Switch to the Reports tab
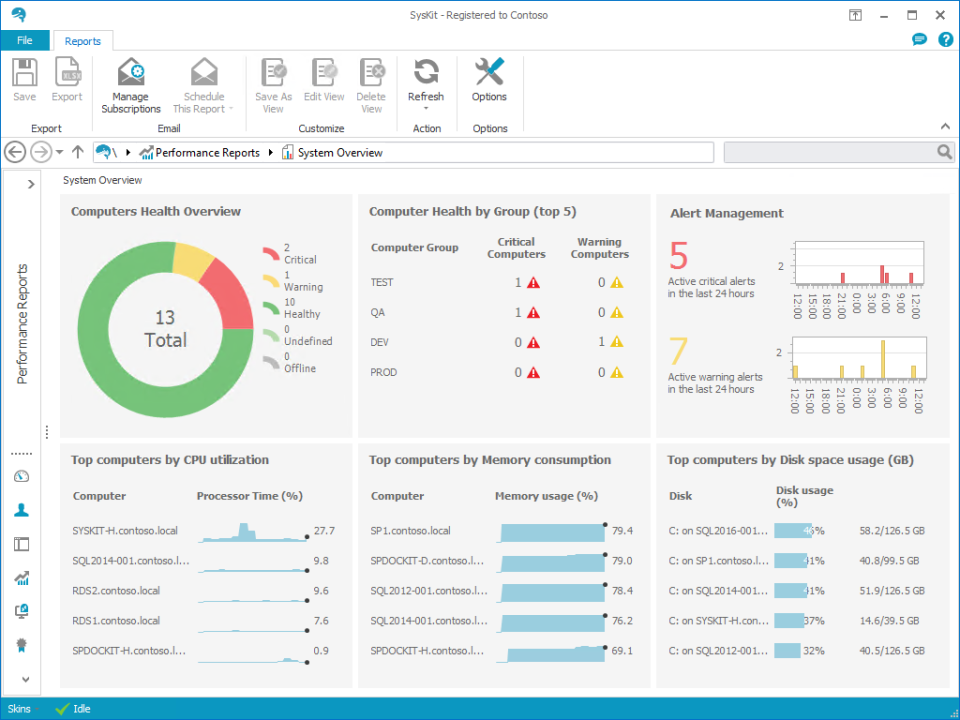This screenshot has width=960, height=720. click(x=82, y=41)
